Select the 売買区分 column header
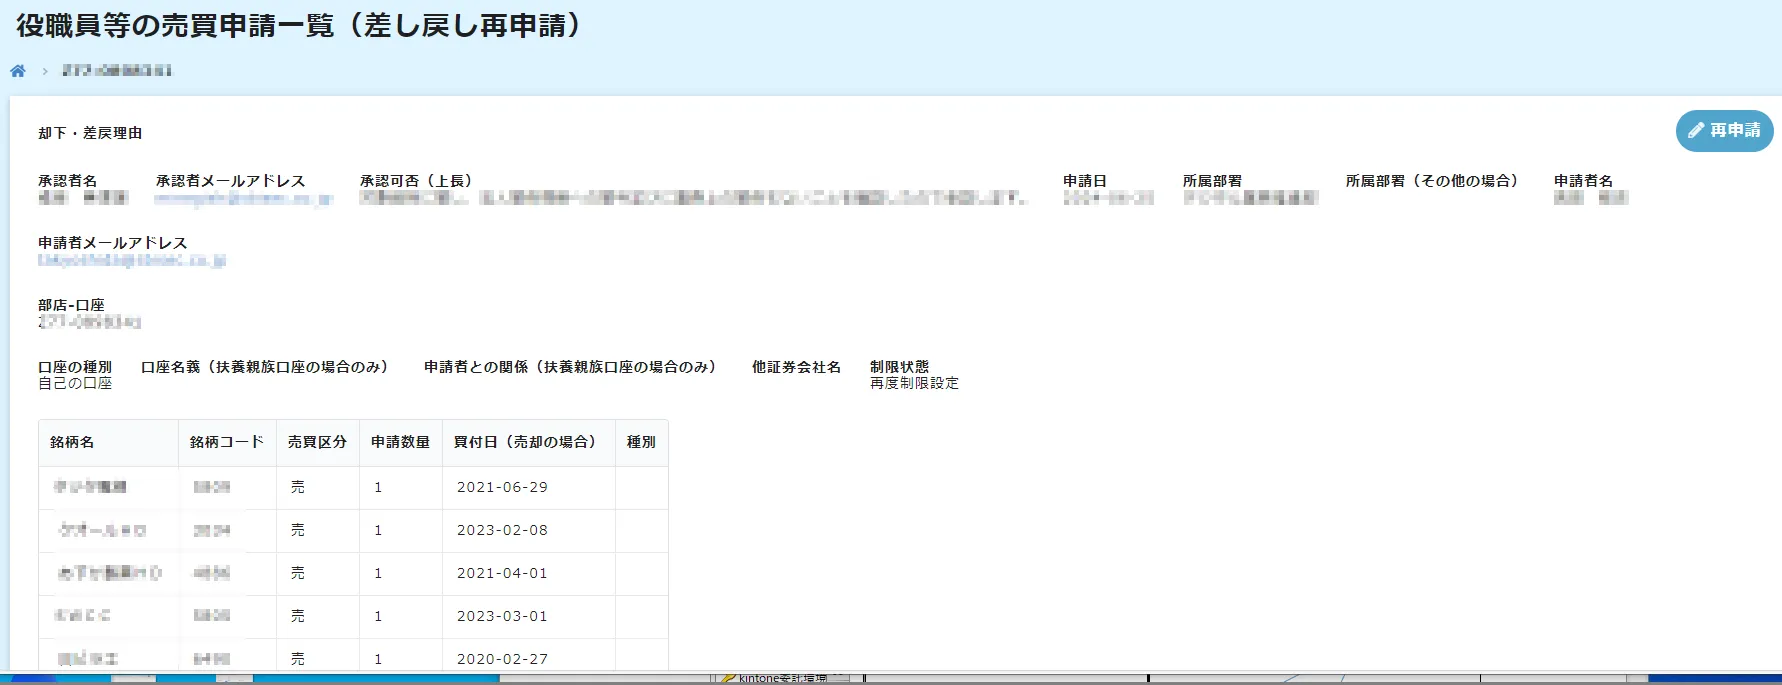1782x685 pixels. coord(317,442)
